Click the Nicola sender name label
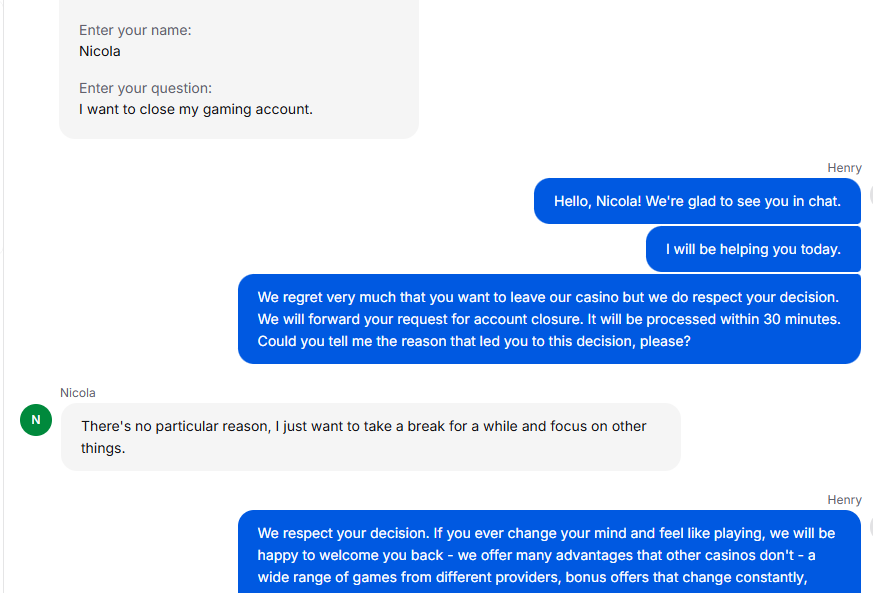The width and height of the screenshot is (873, 593). (x=78, y=393)
